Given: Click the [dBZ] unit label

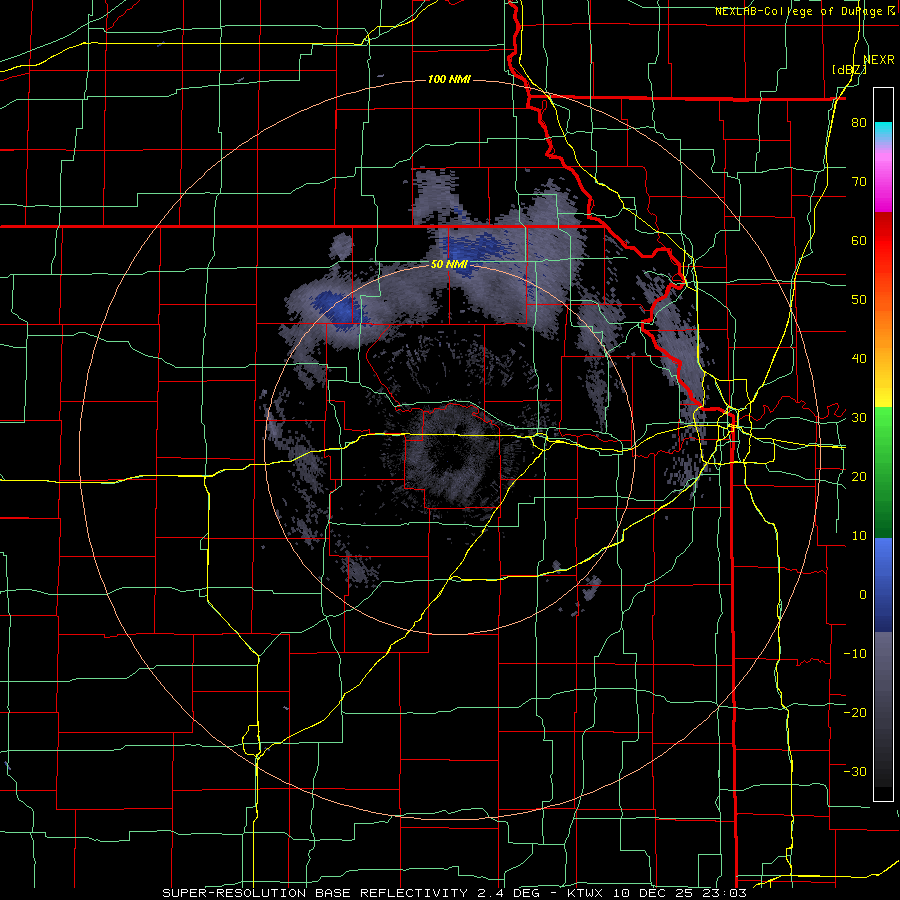Looking at the screenshot, I should pyautogui.click(x=849, y=70).
